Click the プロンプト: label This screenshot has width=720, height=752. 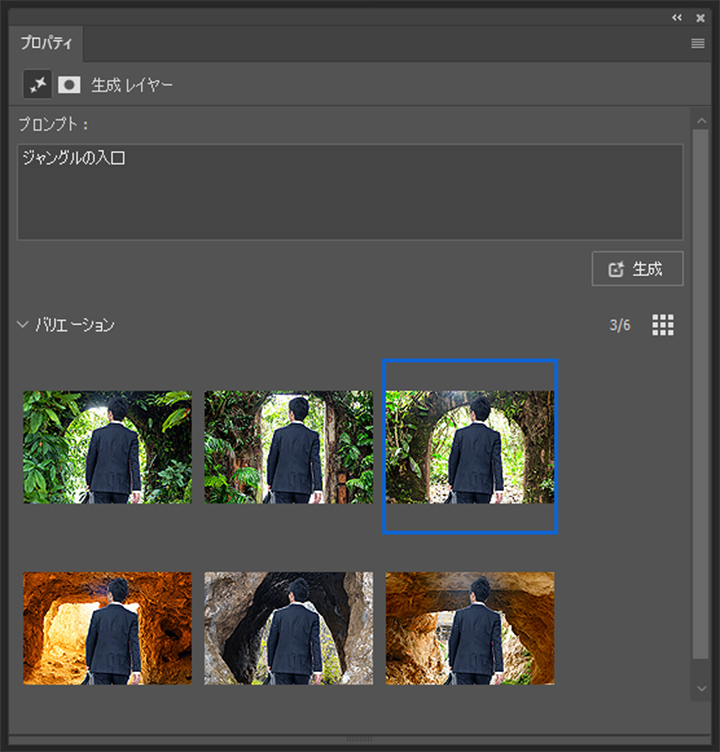[53, 124]
